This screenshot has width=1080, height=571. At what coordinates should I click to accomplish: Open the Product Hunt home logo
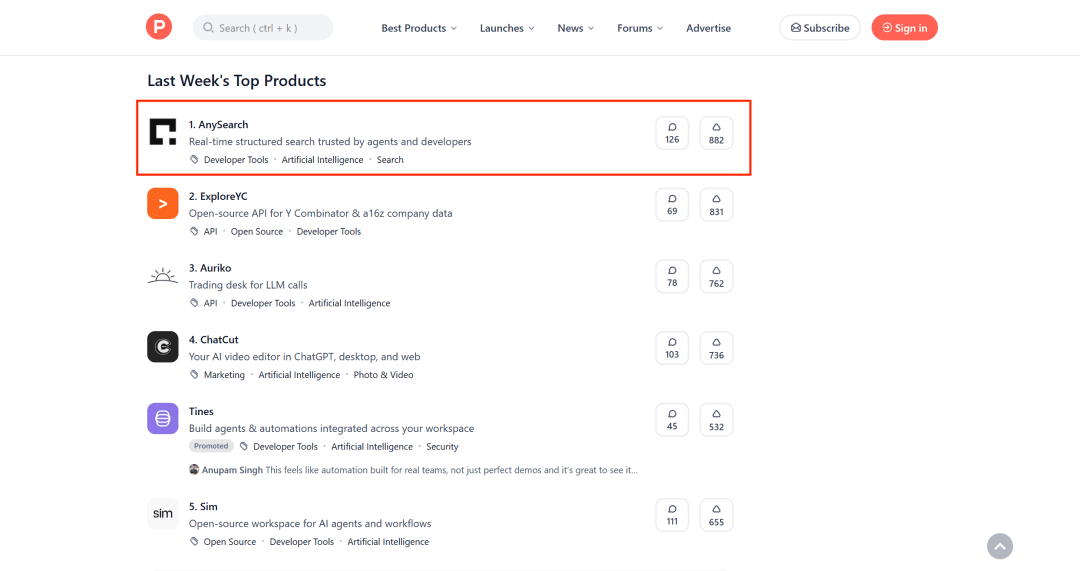click(158, 27)
